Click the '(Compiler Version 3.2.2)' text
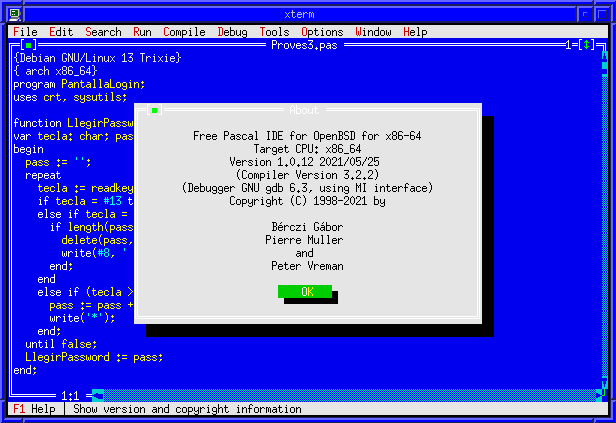The width and height of the screenshot is (616, 423). click(307, 175)
